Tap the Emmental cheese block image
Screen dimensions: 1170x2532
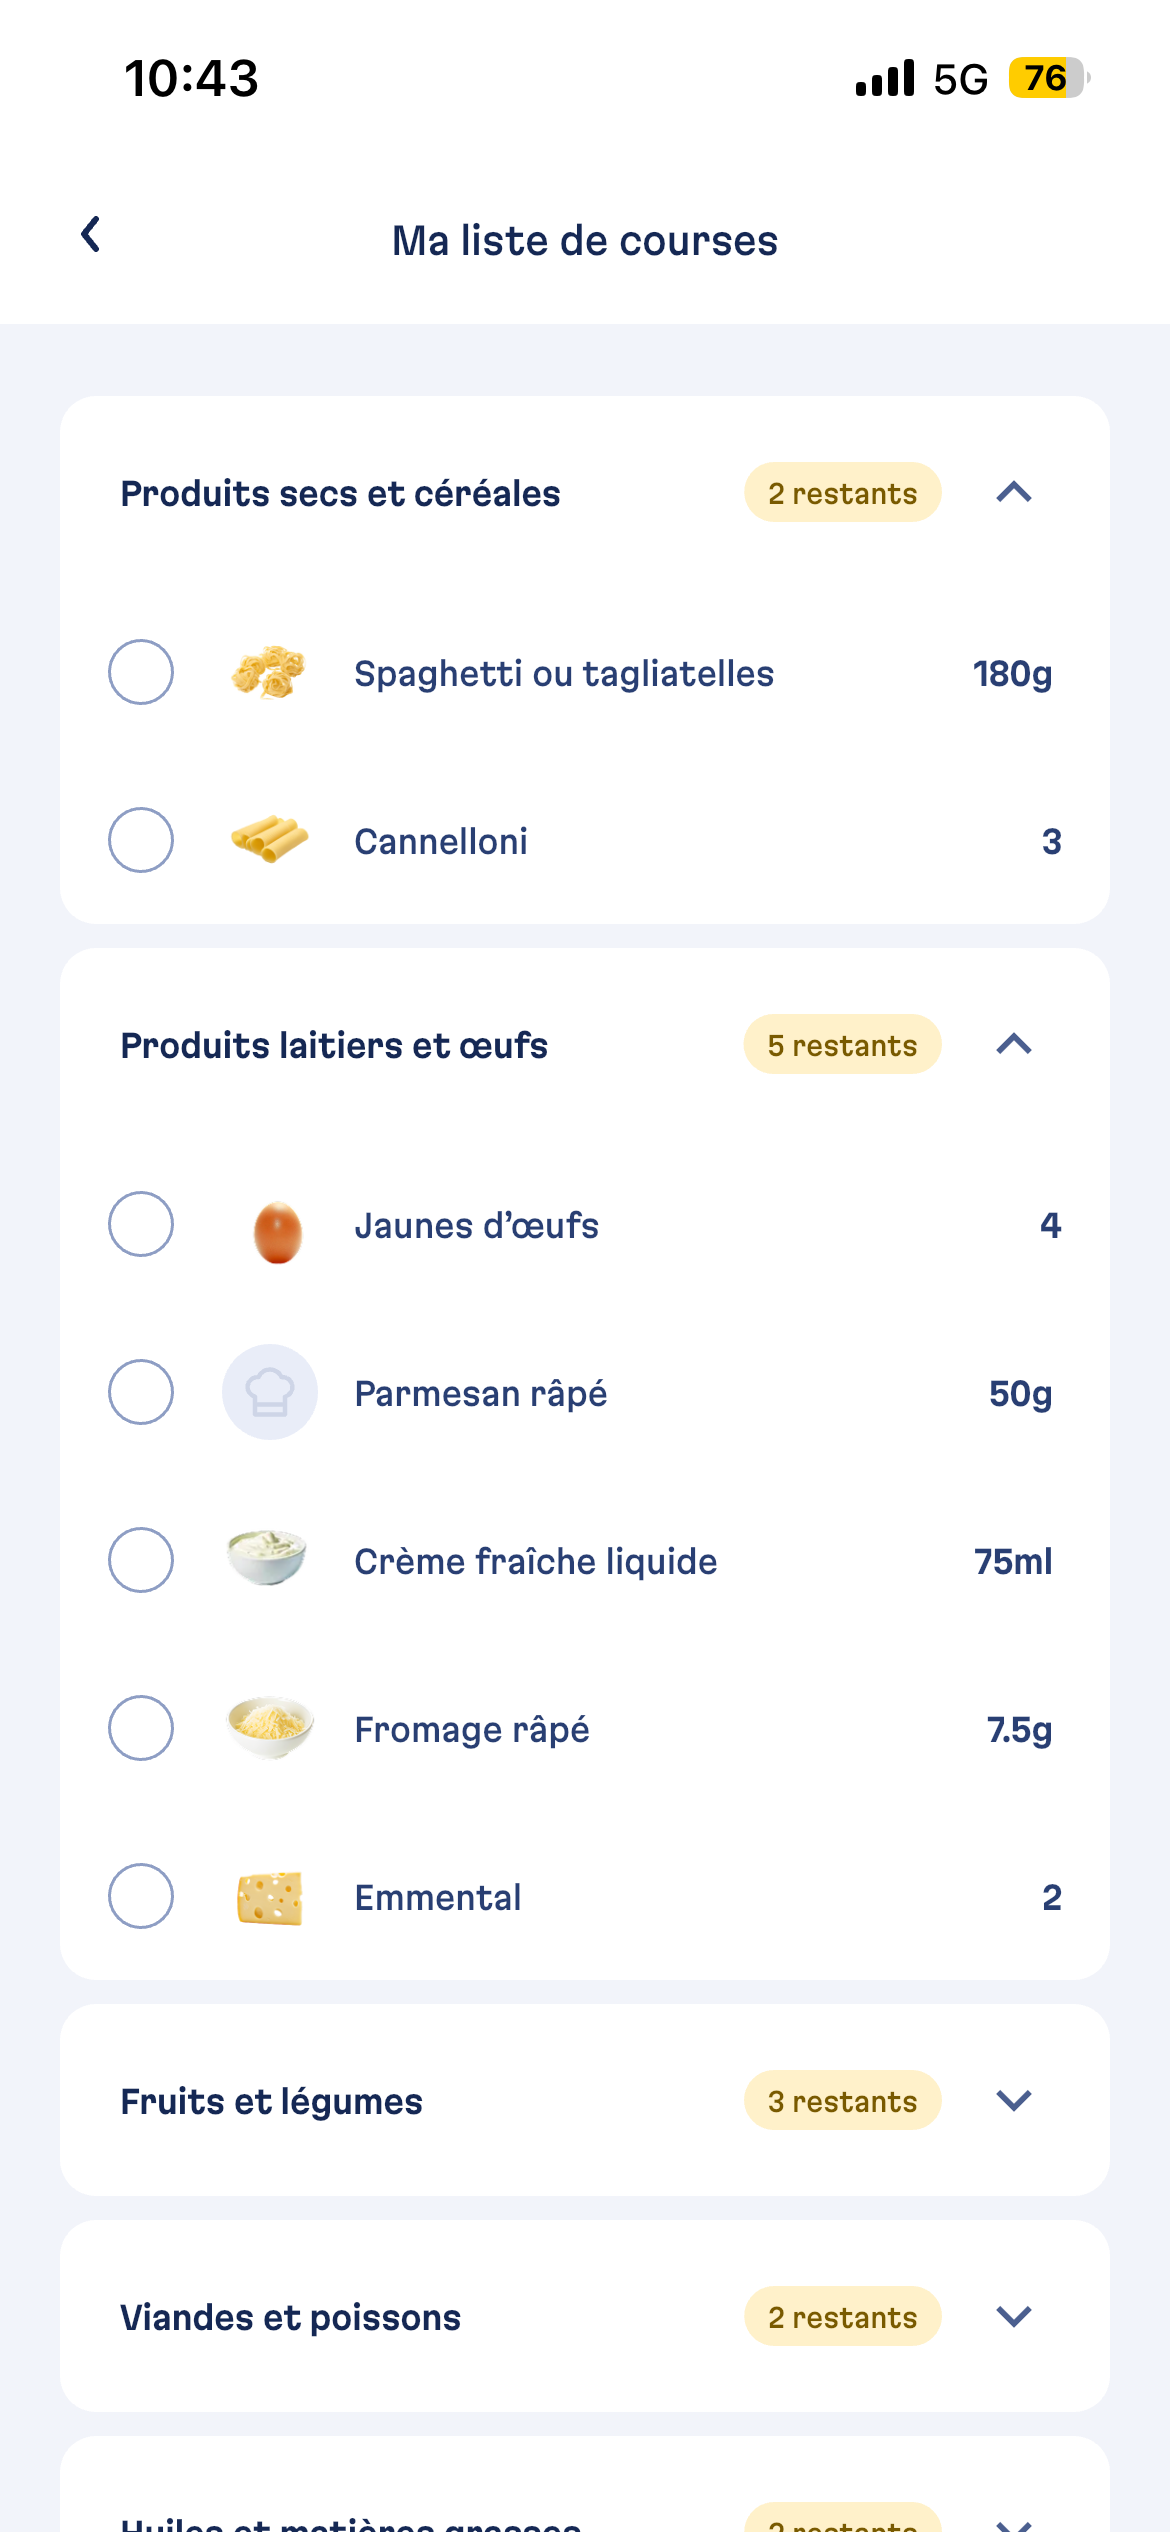click(269, 1897)
